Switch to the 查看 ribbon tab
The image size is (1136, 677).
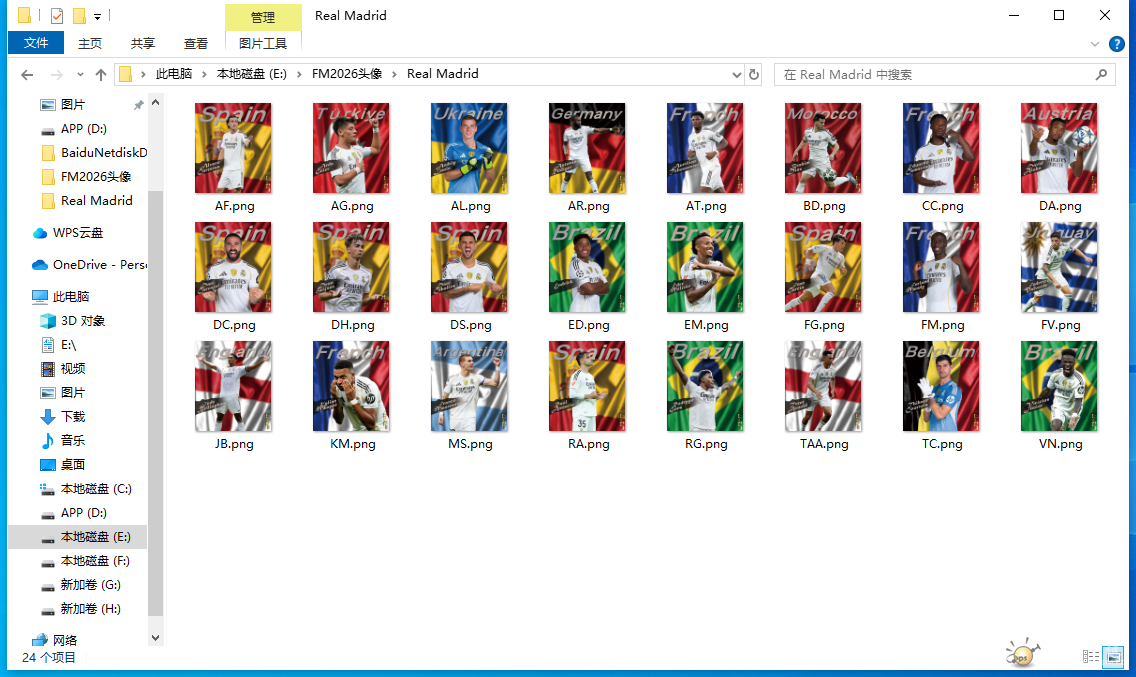(x=196, y=43)
